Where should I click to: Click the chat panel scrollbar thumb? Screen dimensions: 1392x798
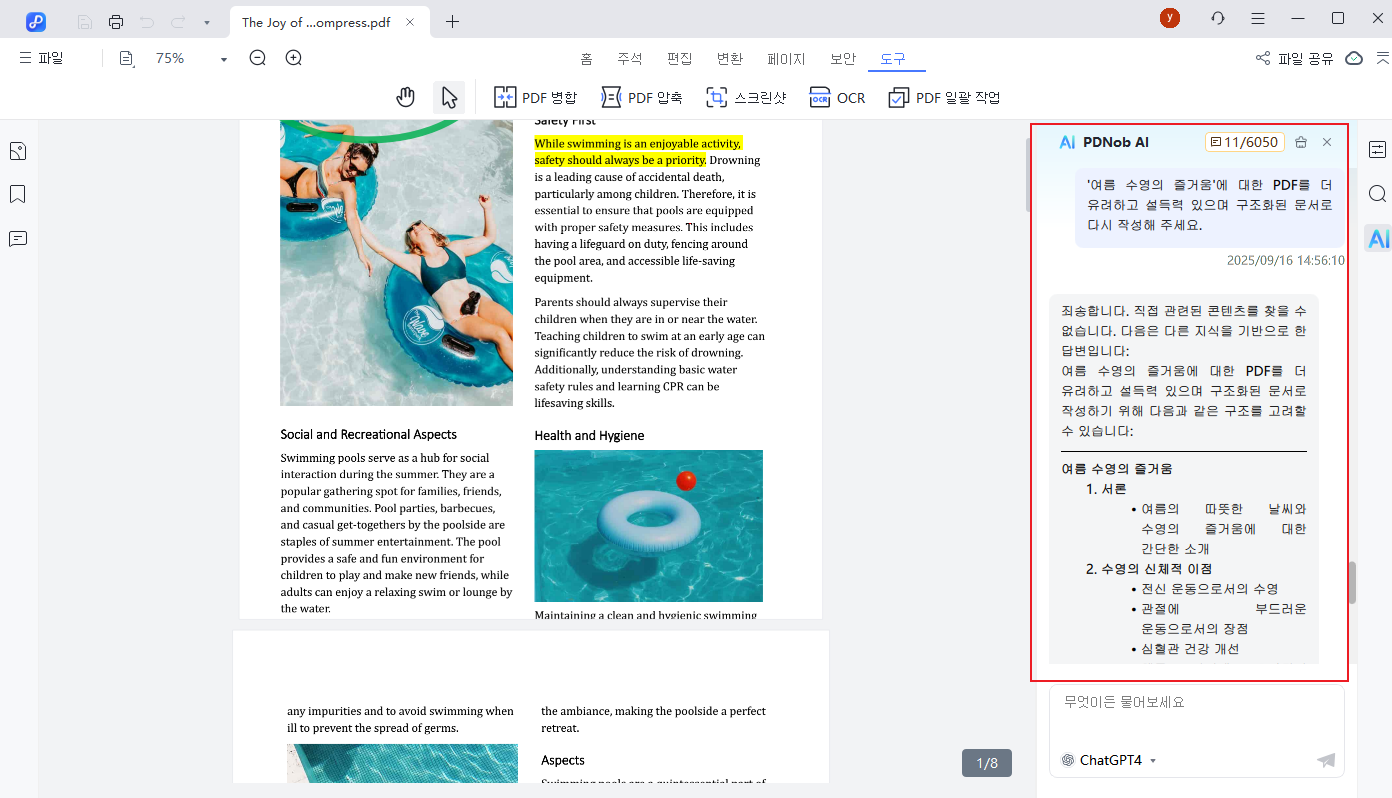click(x=1352, y=583)
